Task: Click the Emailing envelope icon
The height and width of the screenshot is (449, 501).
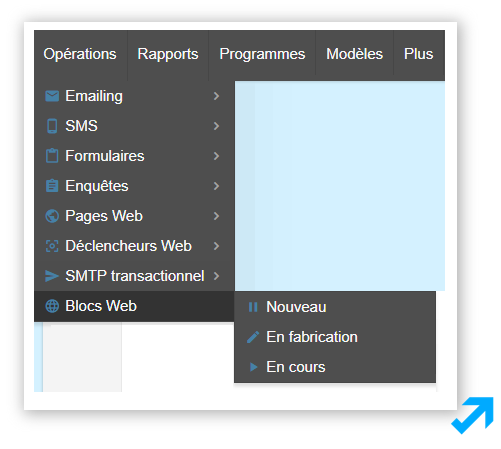Action: click(x=52, y=96)
